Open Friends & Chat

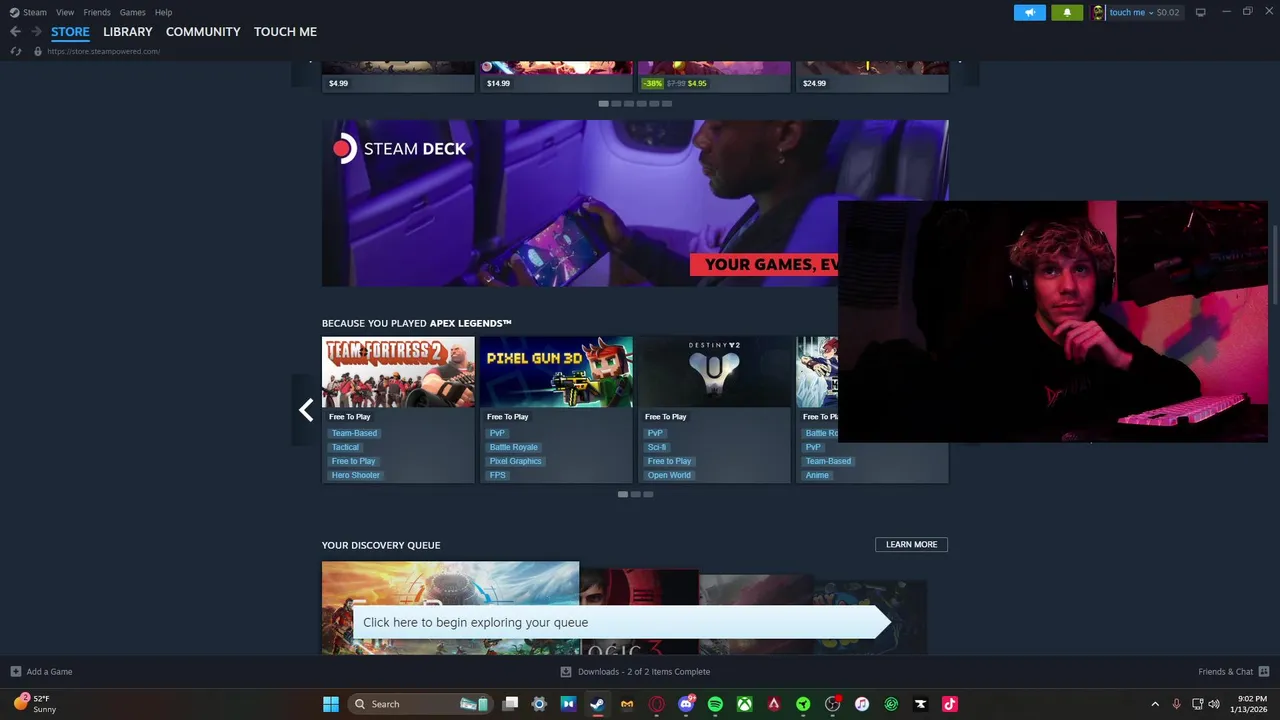[1233, 672]
